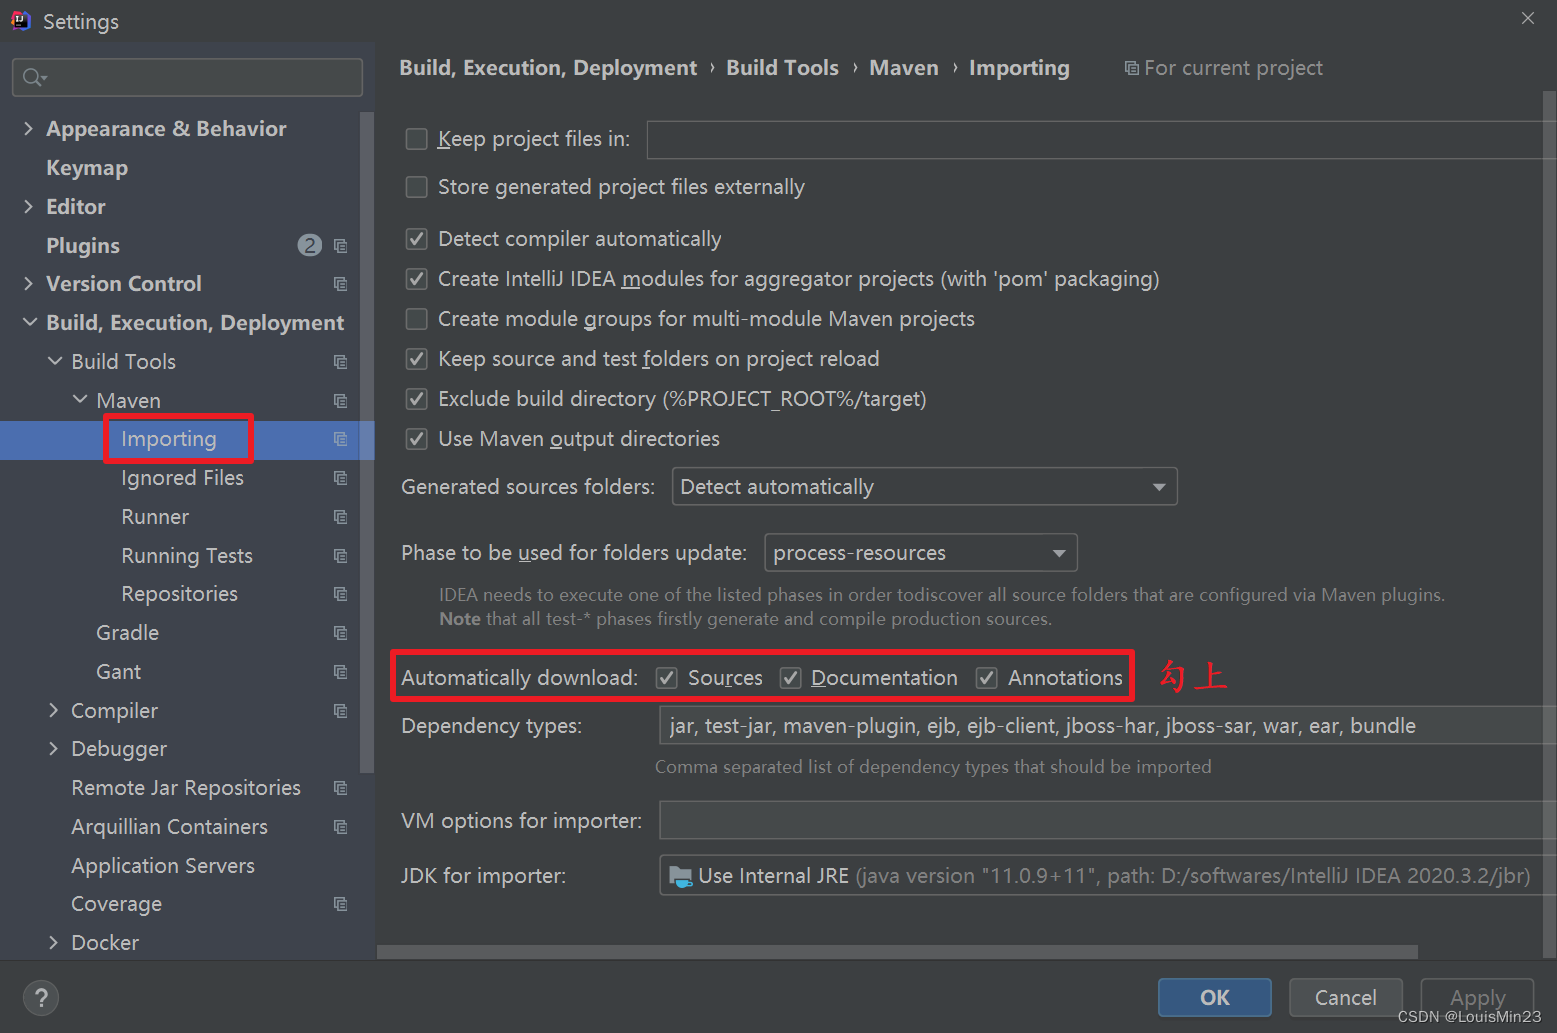Click Maven in the breadcrumb path
The width and height of the screenshot is (1557, 1033).
(x=904, y=68)
